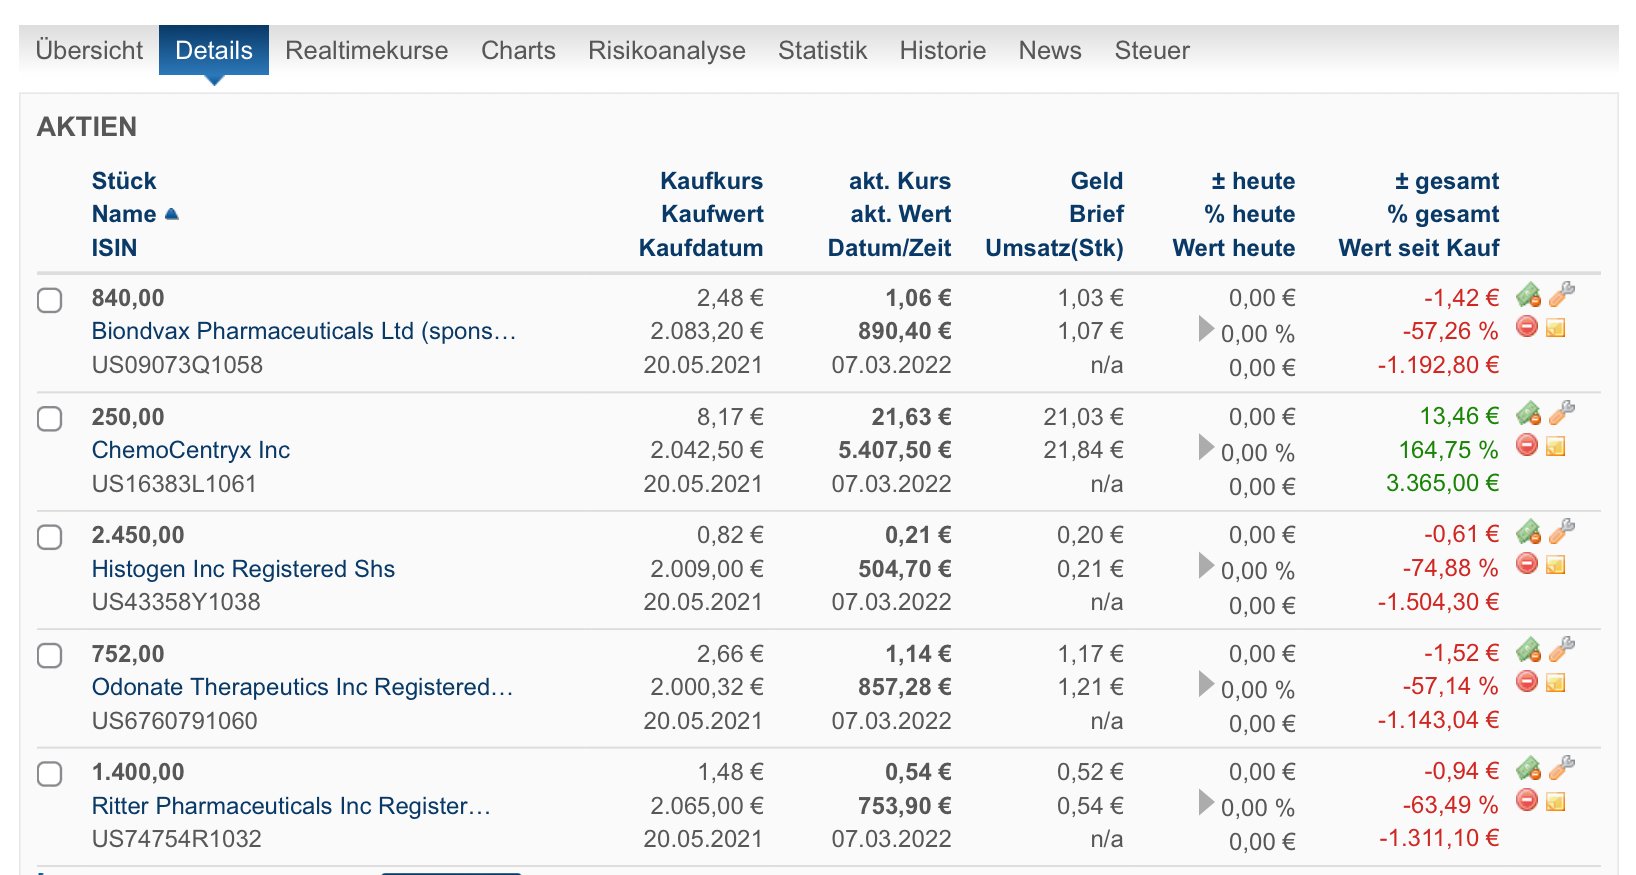Viewport: 1636px width, 875px height.
Task: Open the yellow note icon for ChemoCentryx
Action: [1555, 446]
